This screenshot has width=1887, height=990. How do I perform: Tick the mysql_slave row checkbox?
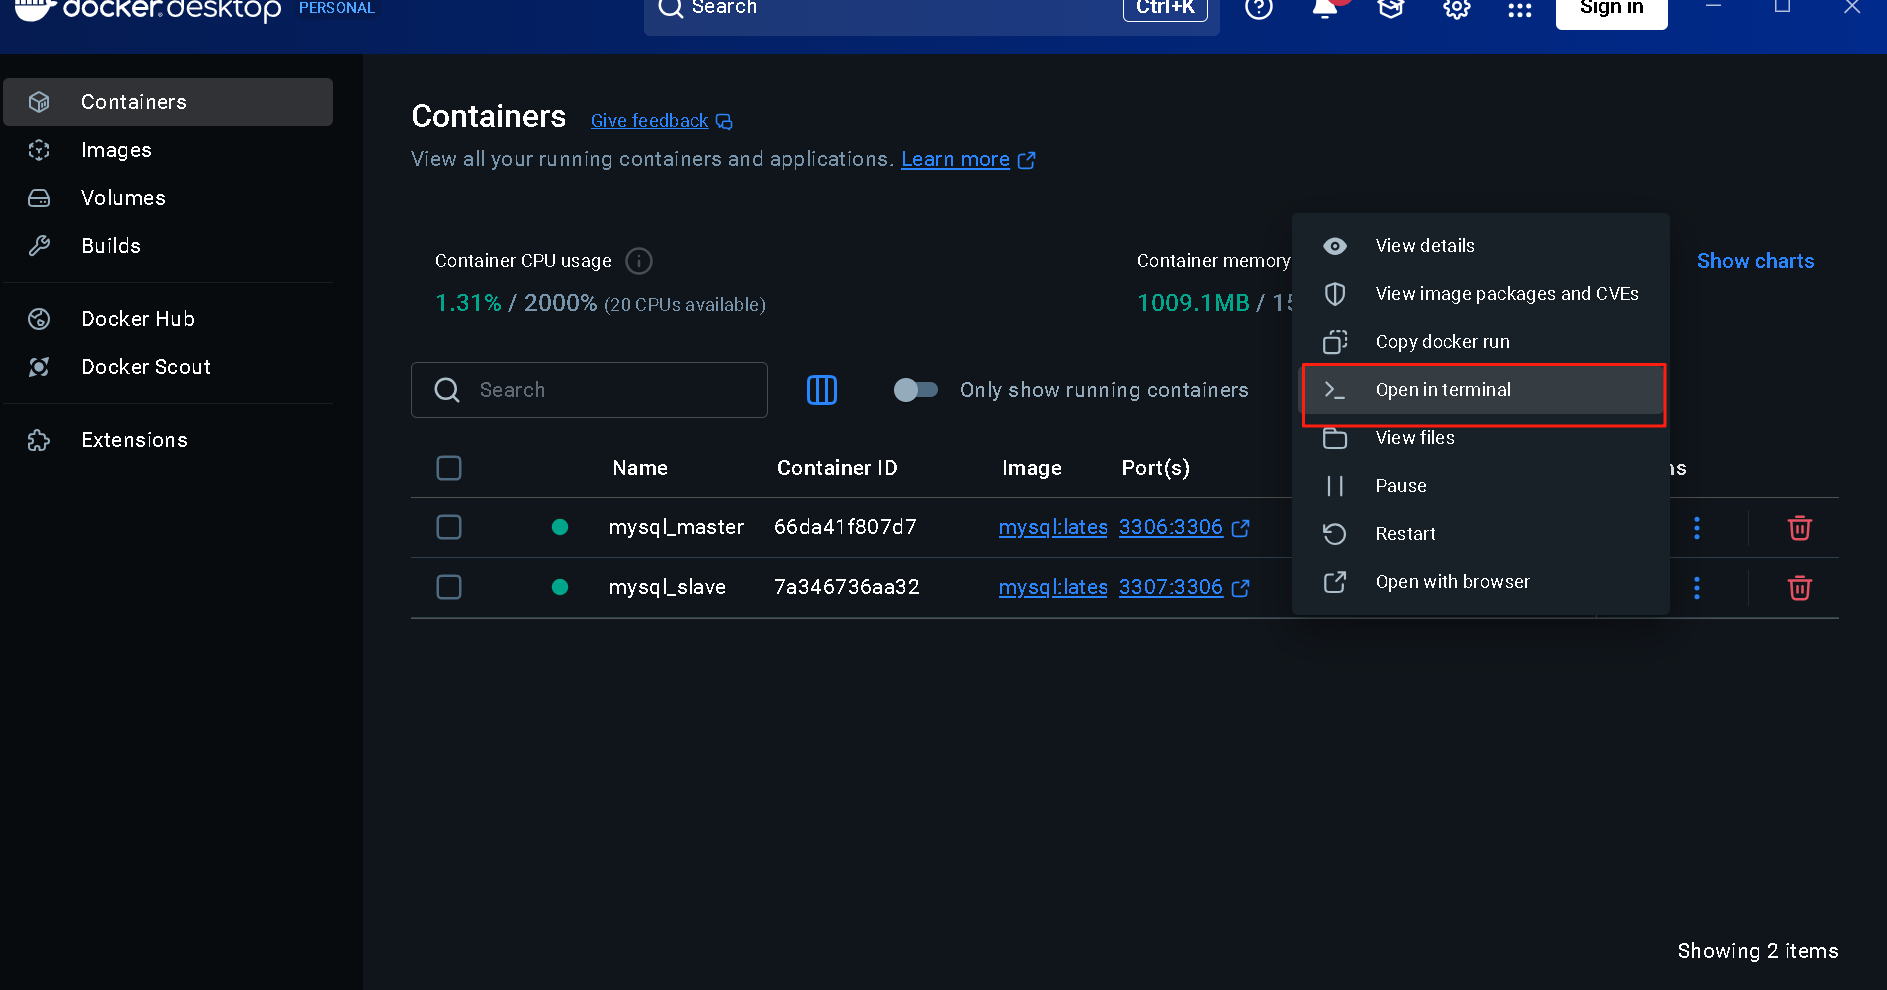coord(449,587)
